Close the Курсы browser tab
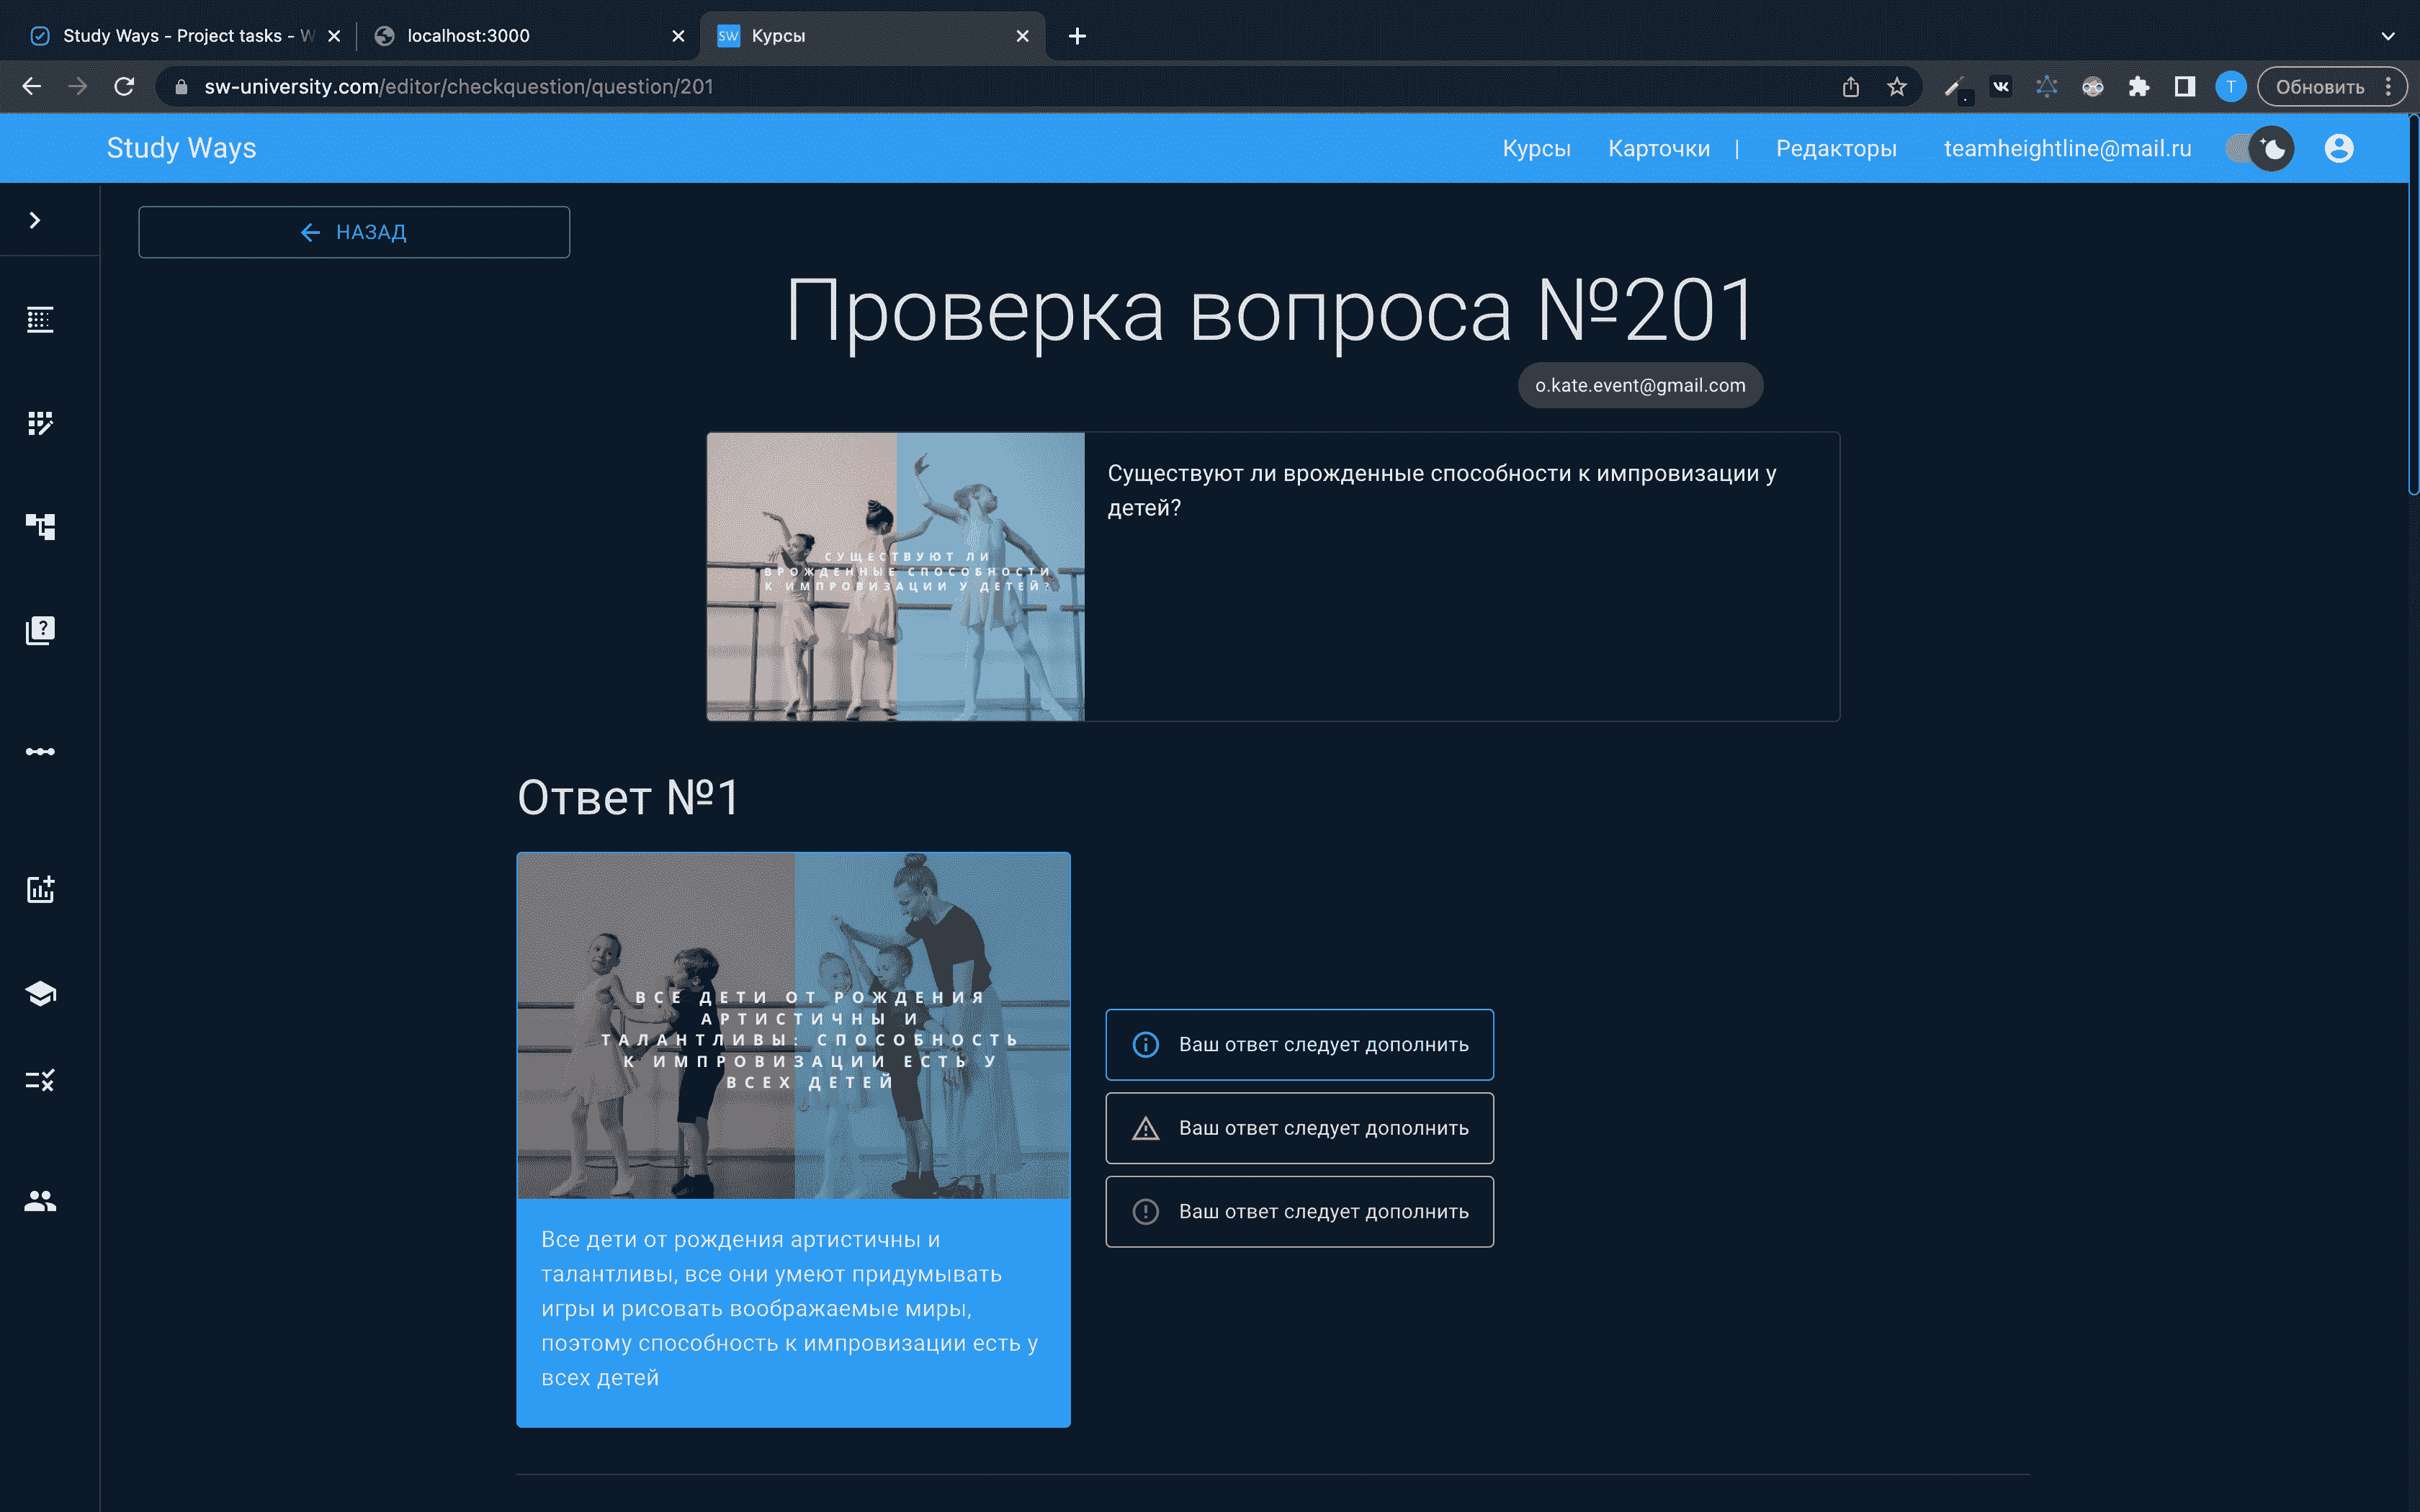Screen dimensions: 2420x1512 coord(1022,36)
